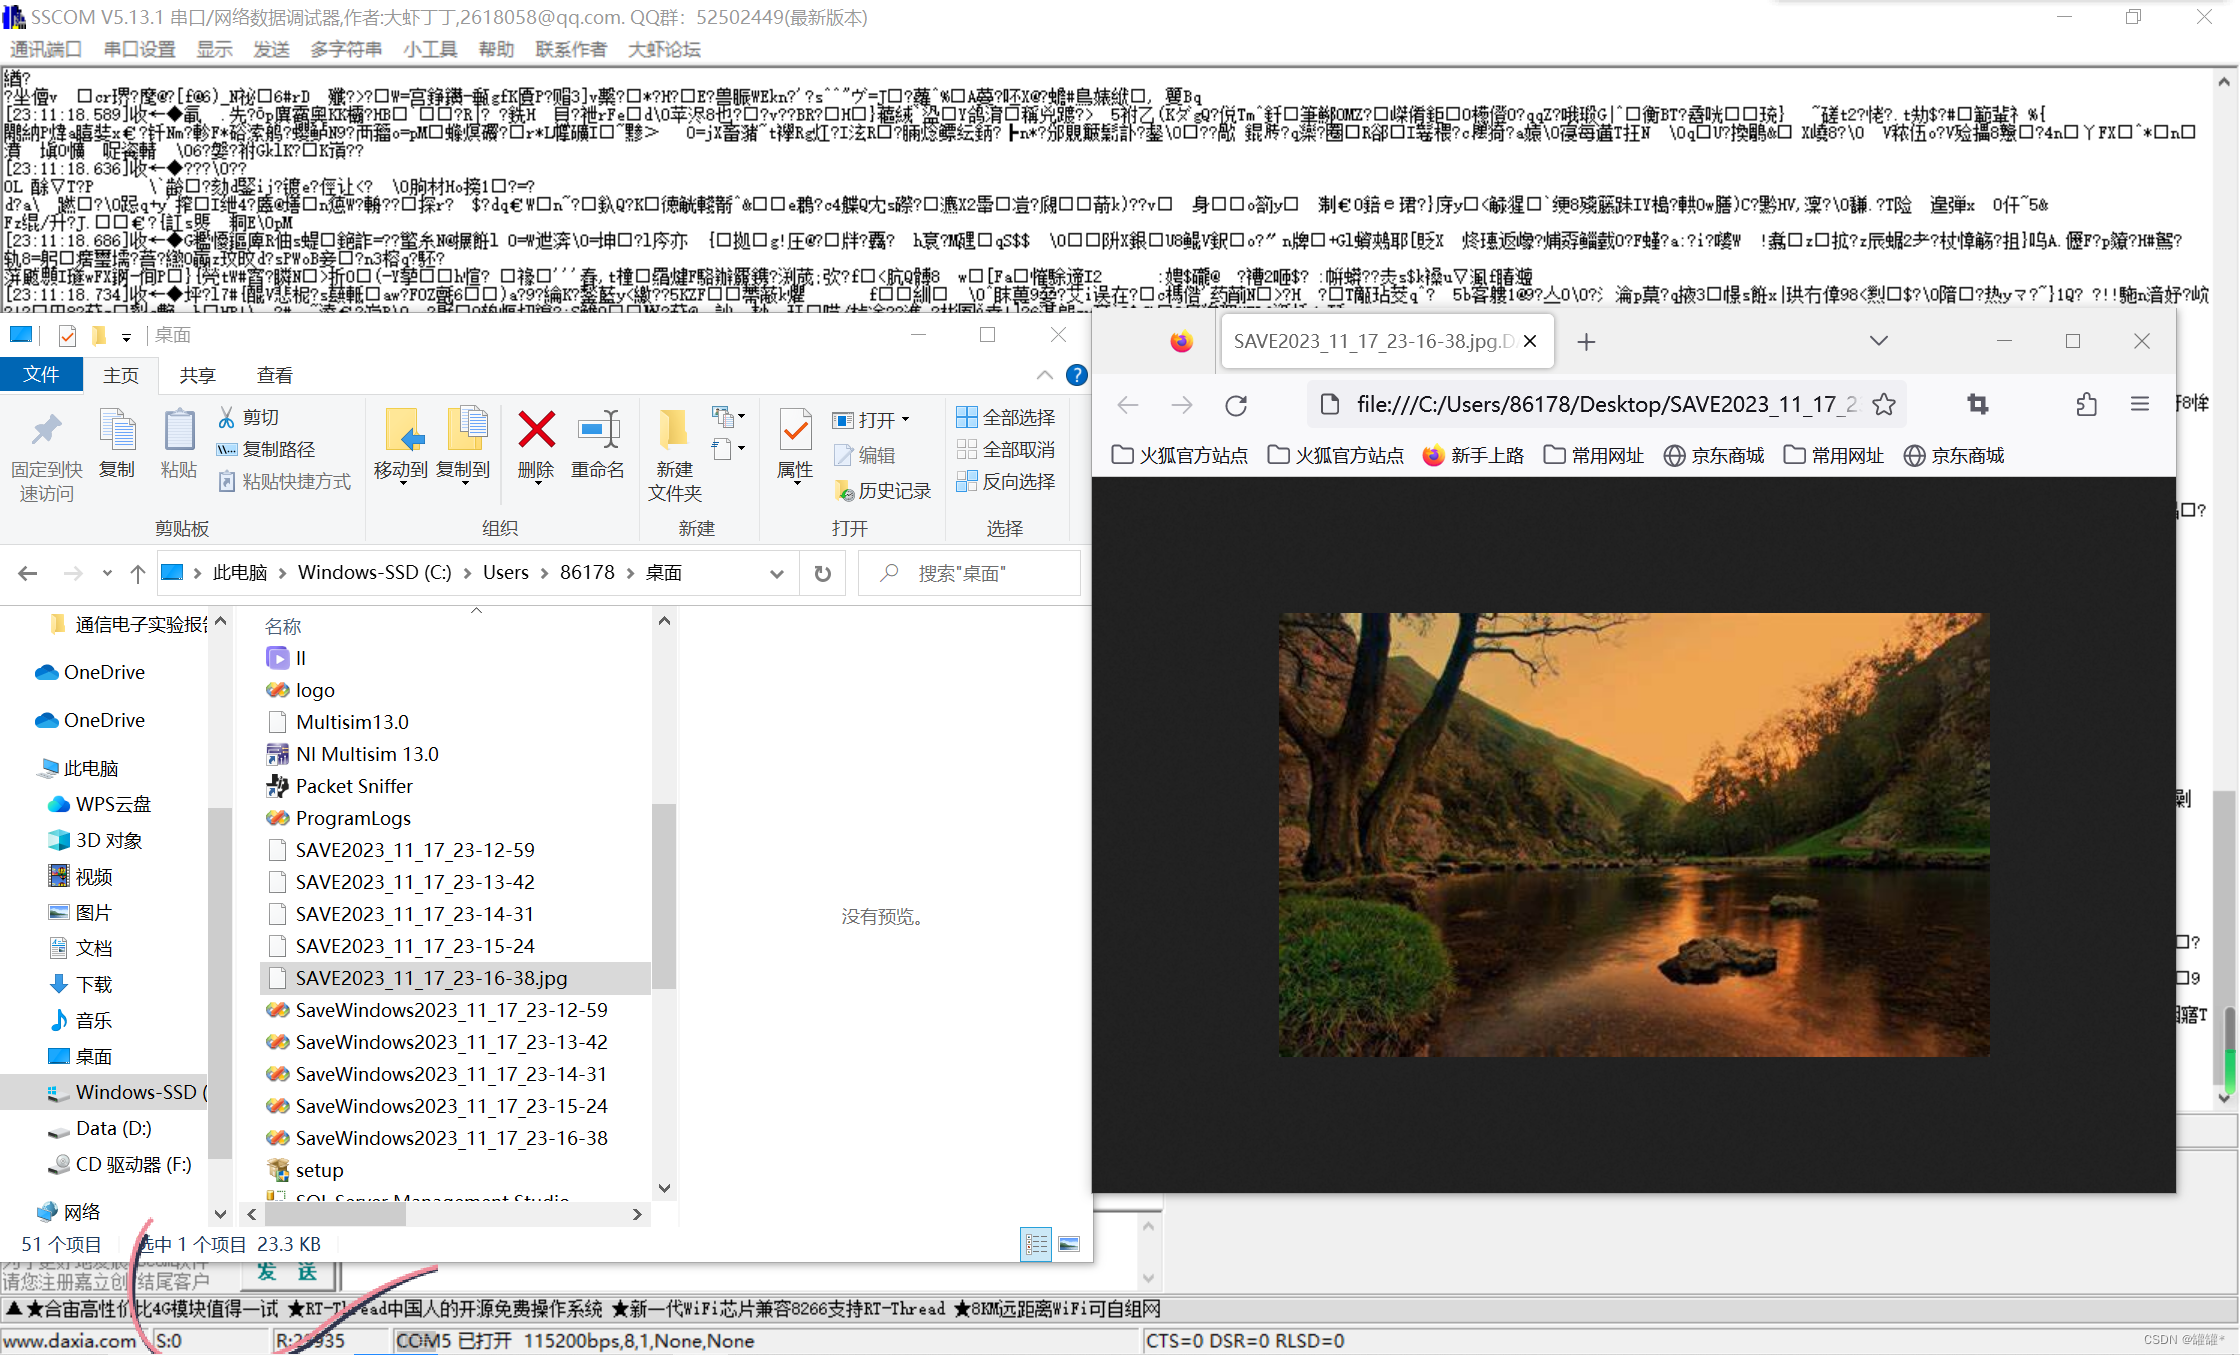
Task: Click Firefox URL address field
Action: [1604, 404]
